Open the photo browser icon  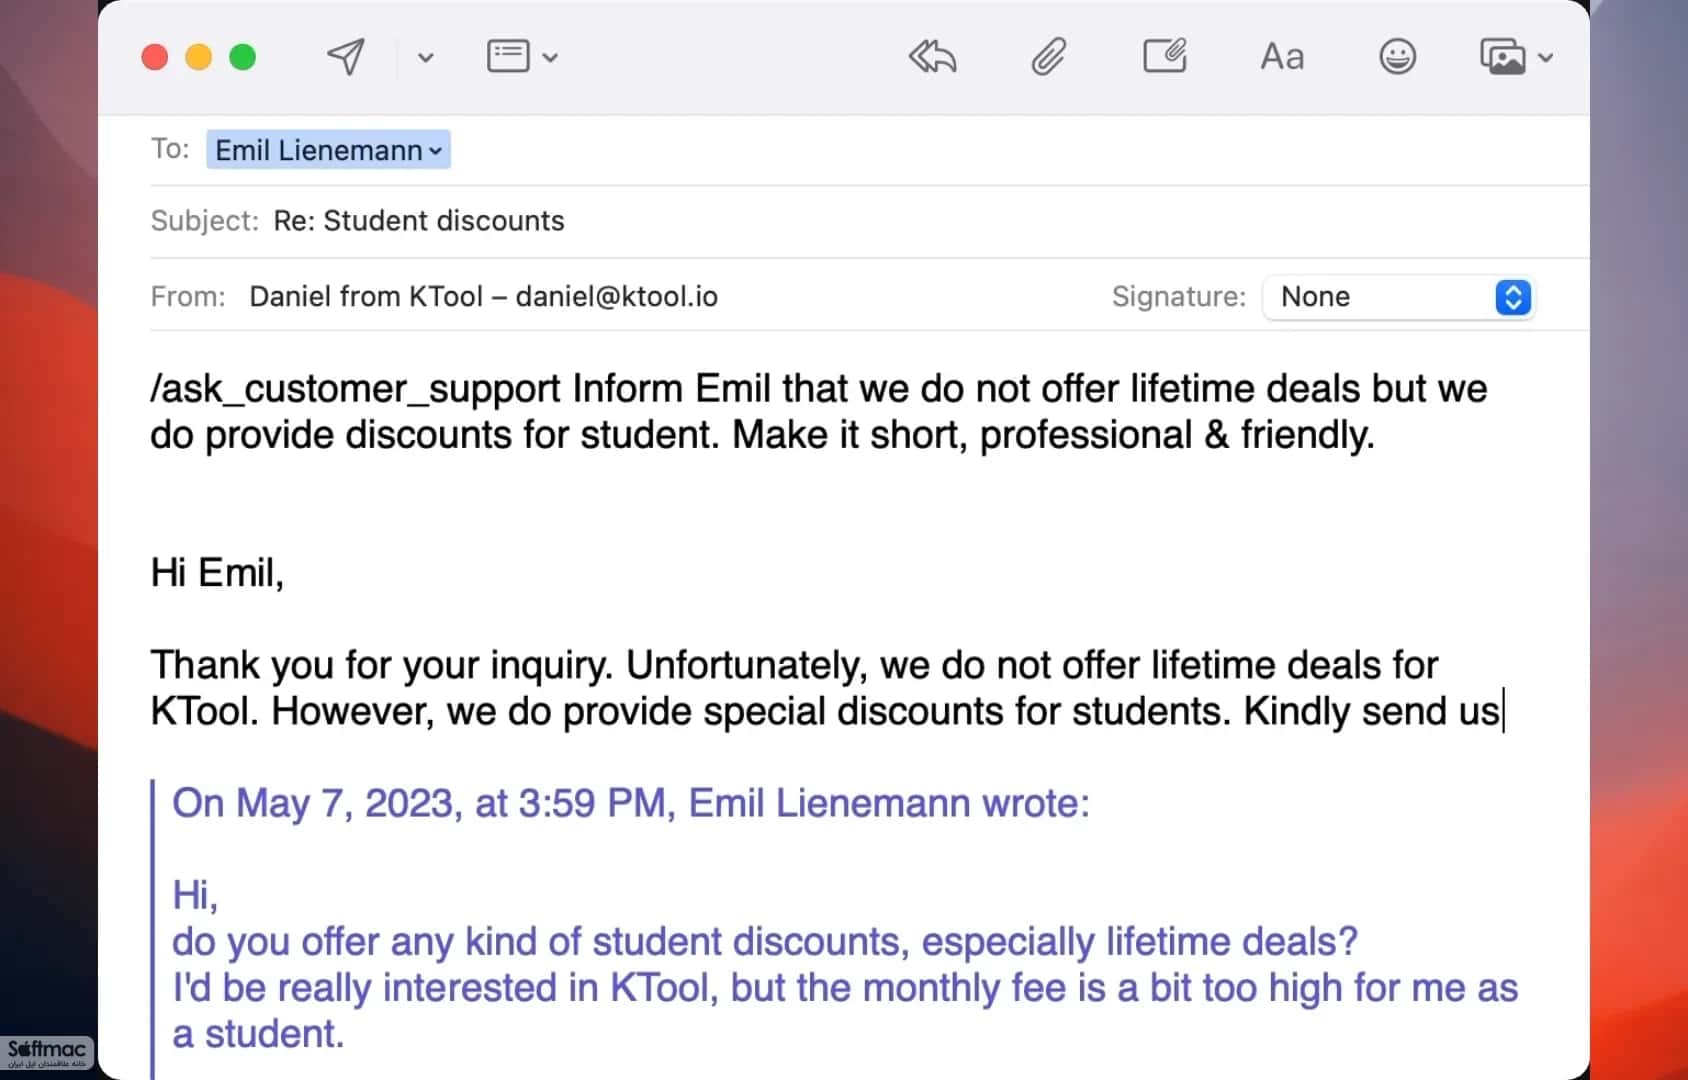(1502, 57)
